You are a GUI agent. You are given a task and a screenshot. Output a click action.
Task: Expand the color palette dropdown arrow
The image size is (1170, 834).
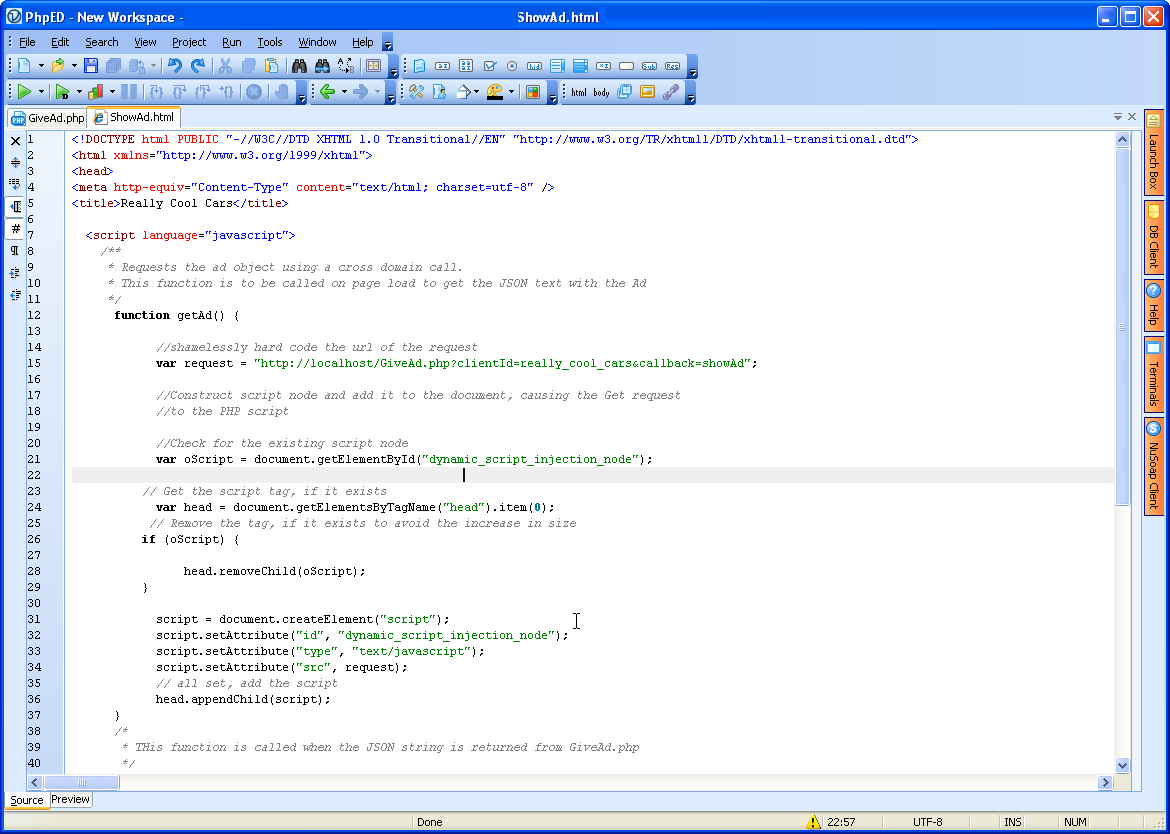point(511,92)
